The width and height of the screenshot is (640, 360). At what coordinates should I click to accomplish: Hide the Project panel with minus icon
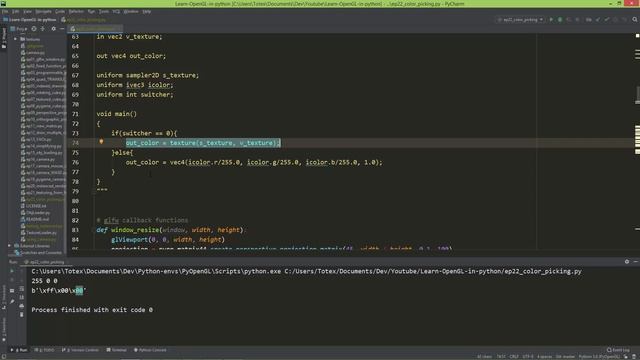pos(62,29)
